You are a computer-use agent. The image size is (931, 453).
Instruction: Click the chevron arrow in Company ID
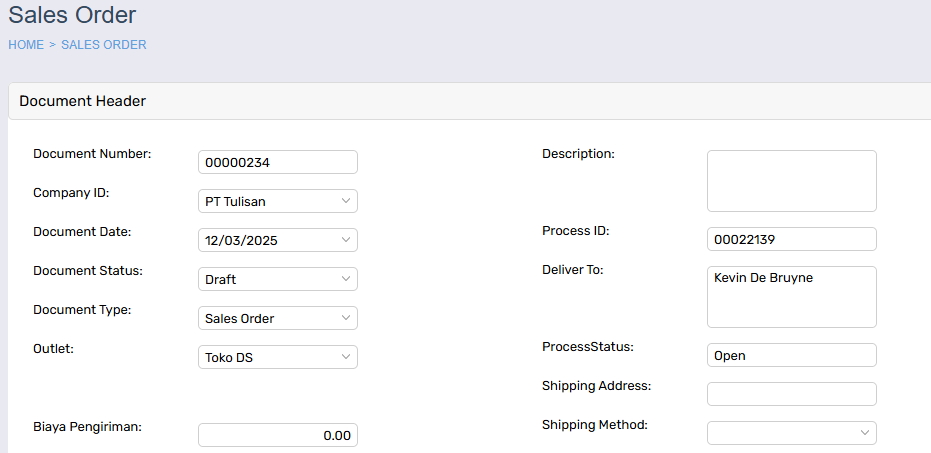[346, 201]
